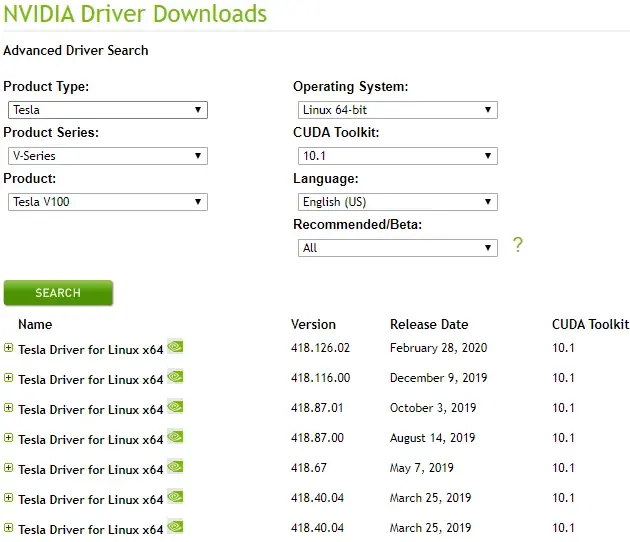This screenshot has height=542, width=630.
Task: Click the green question mark help icon
Action: pyautogui.click(x=518, y=245)
